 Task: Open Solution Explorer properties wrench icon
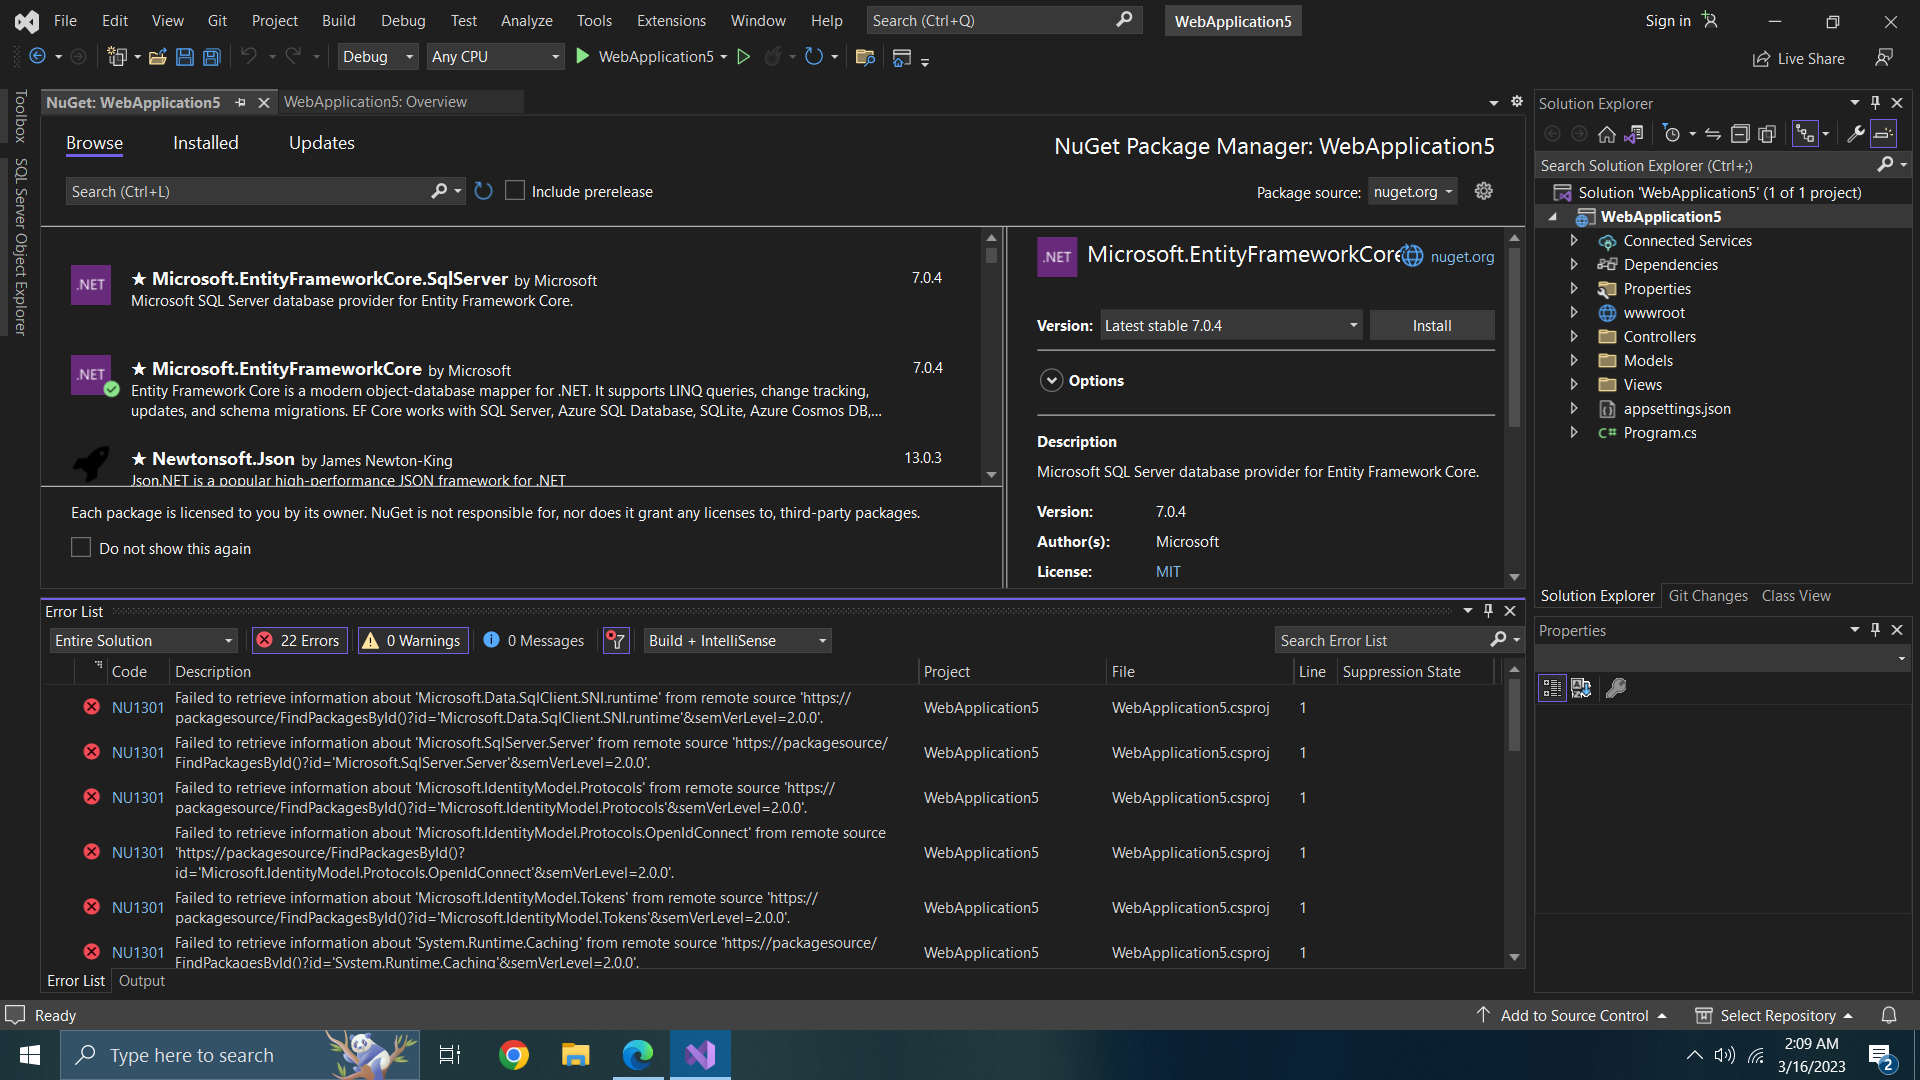coord(1855,134)
